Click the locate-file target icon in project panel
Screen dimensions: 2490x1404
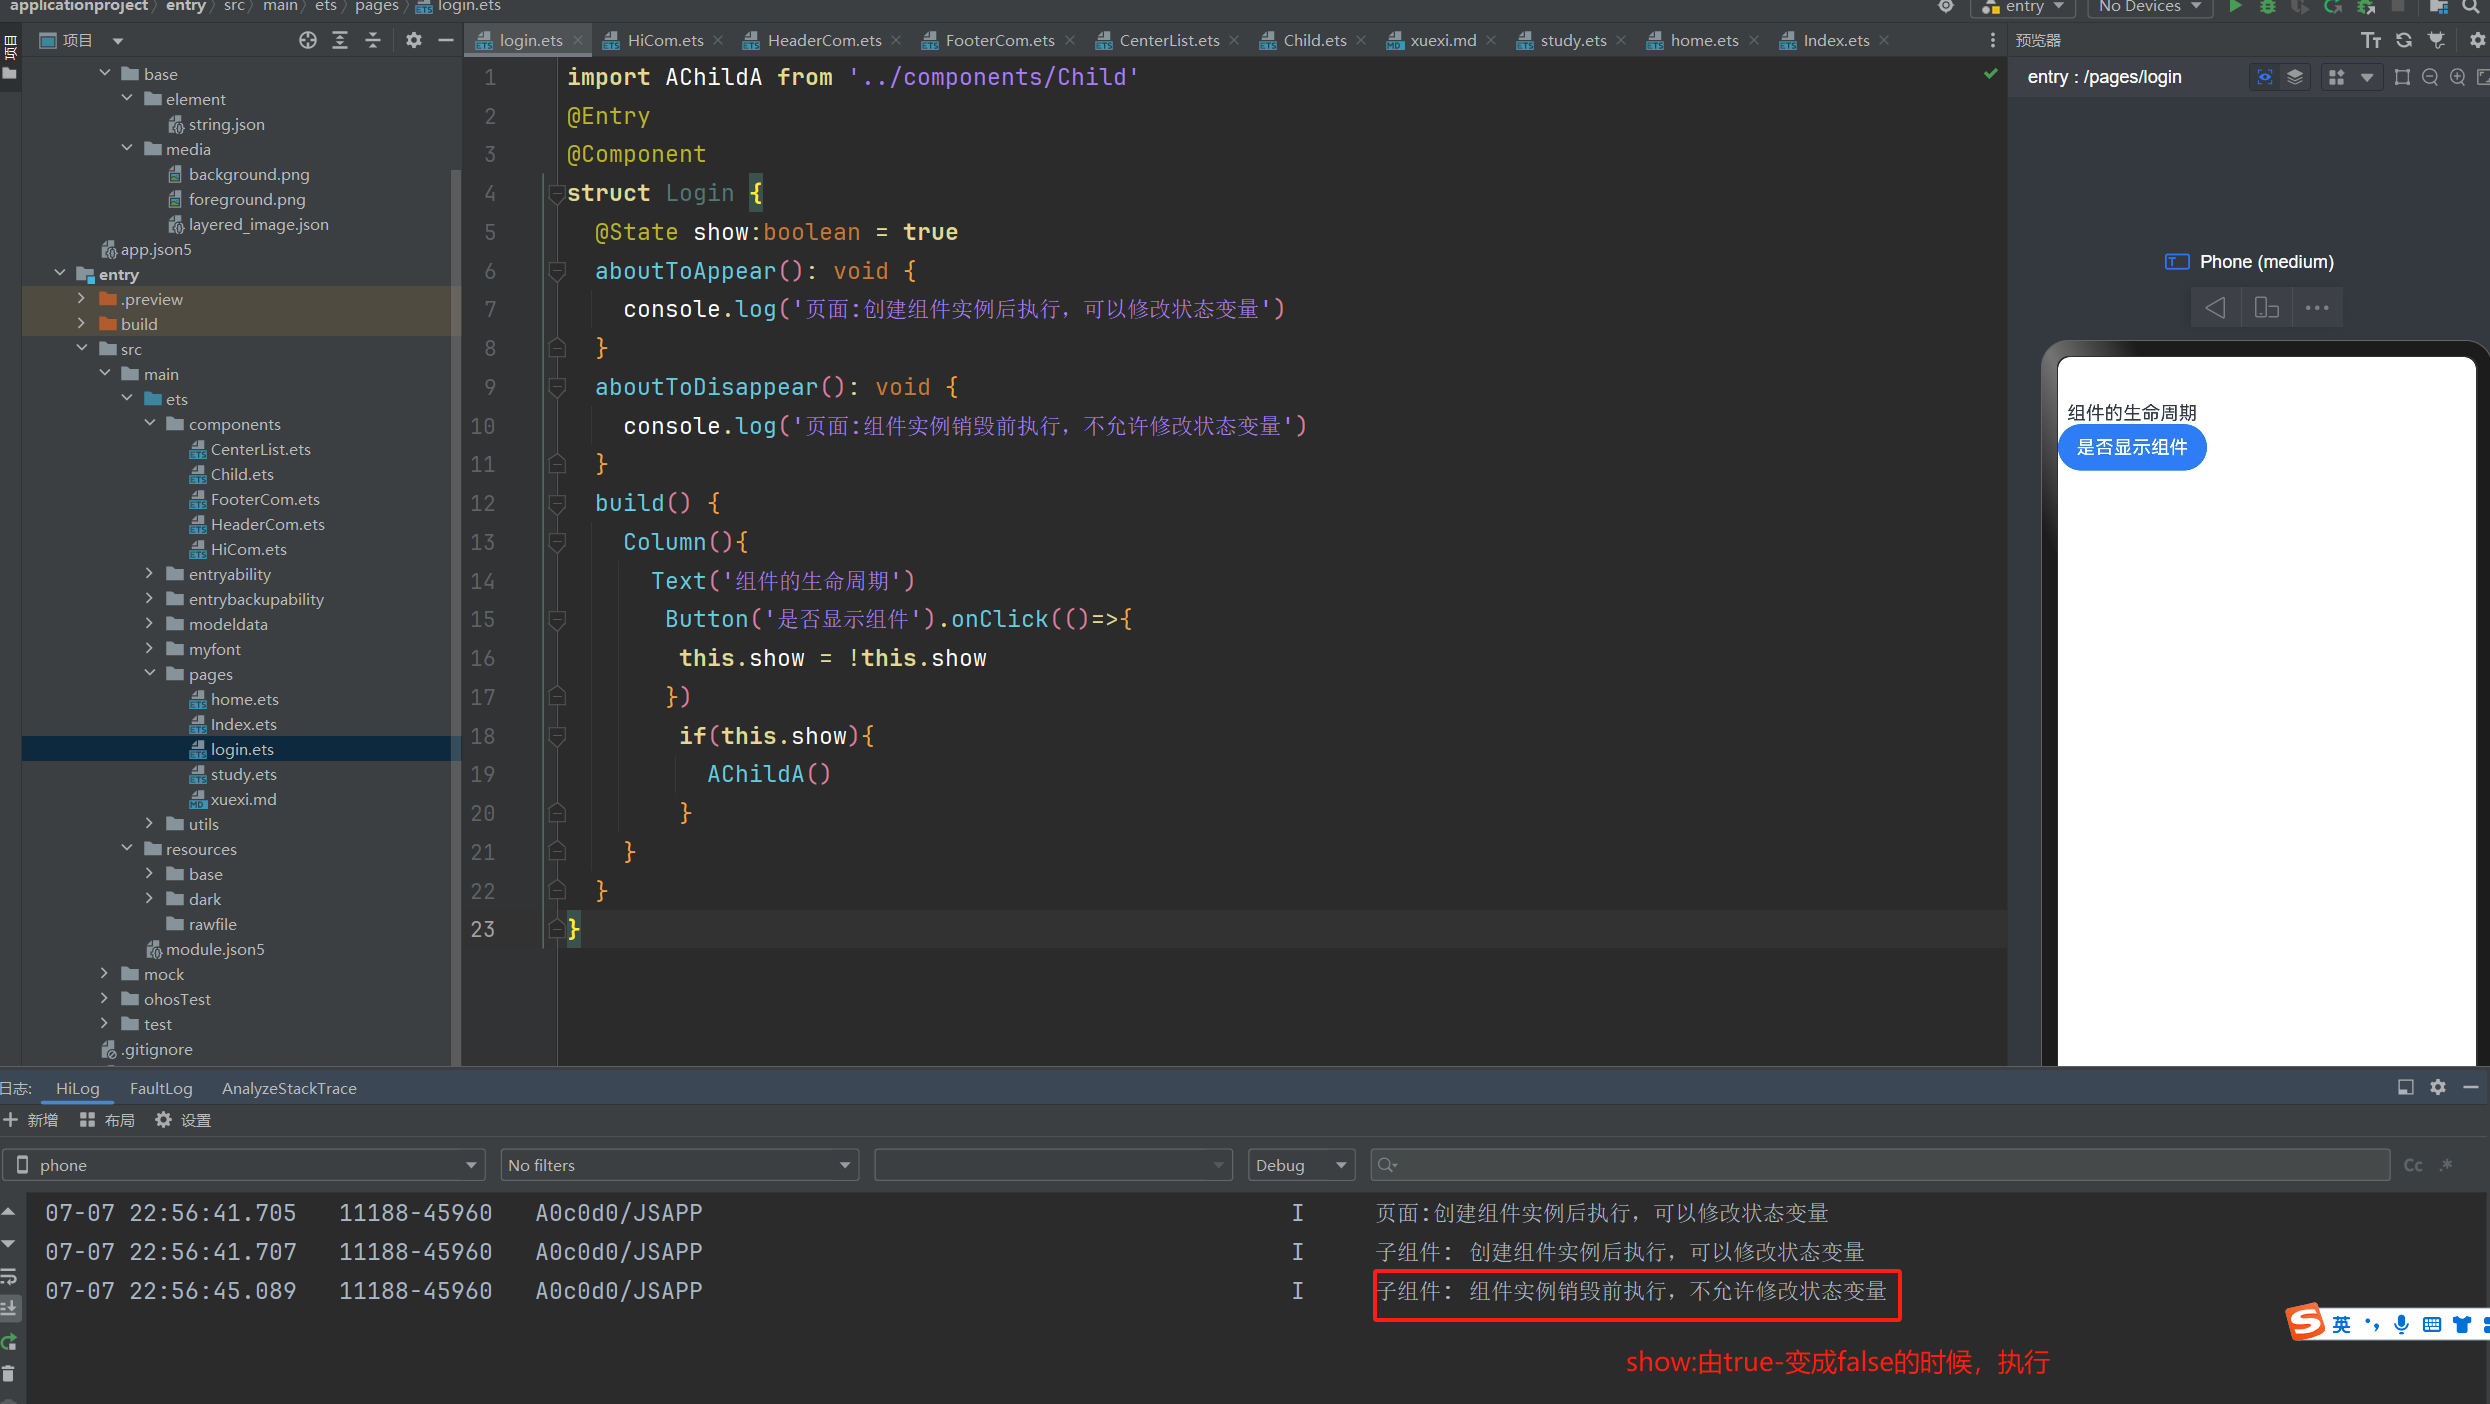coord(307,41)
